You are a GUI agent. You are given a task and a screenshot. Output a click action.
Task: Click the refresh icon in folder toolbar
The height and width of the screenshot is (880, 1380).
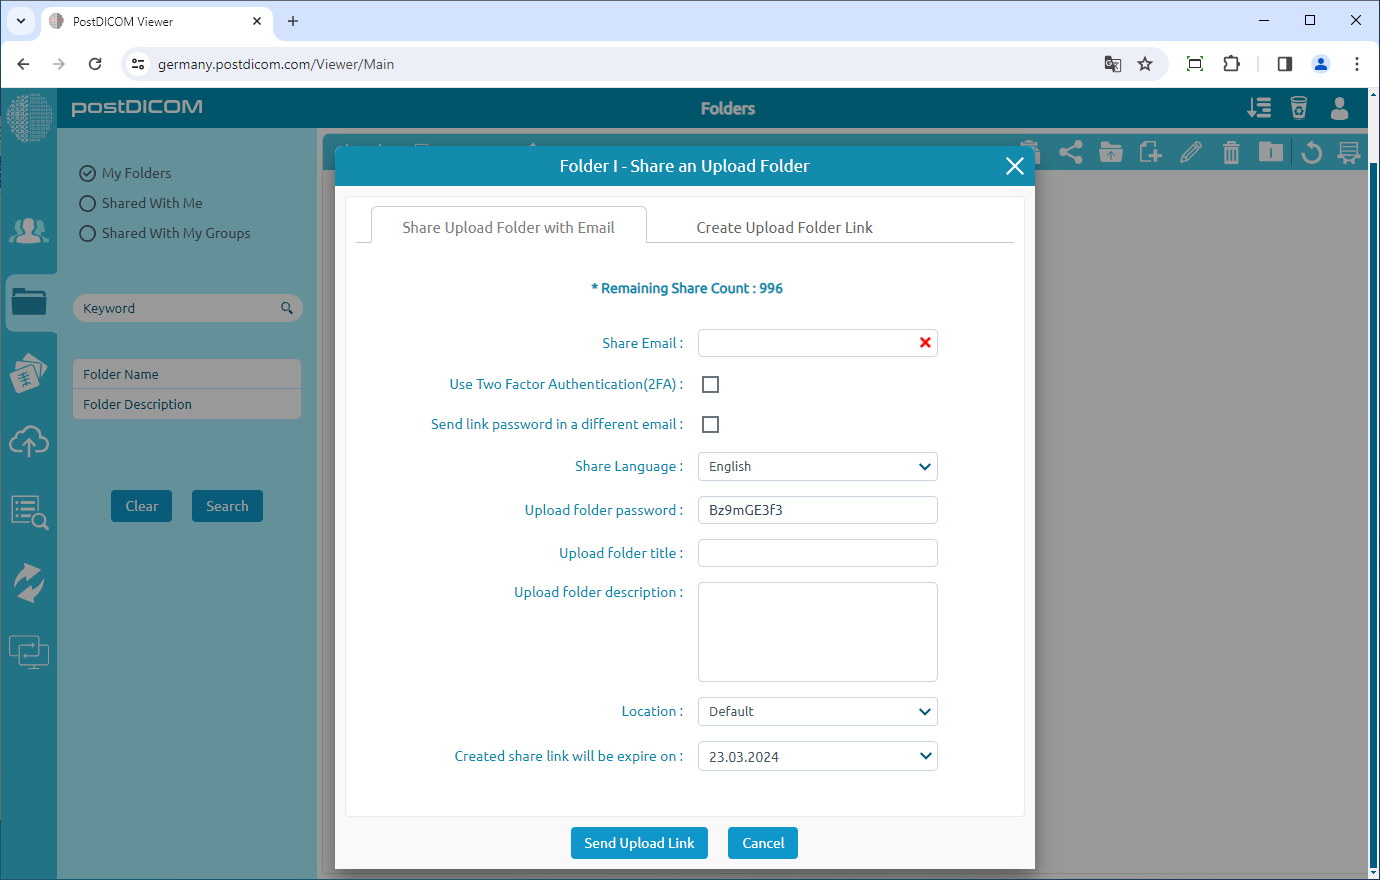click(x=1311, y=153)
